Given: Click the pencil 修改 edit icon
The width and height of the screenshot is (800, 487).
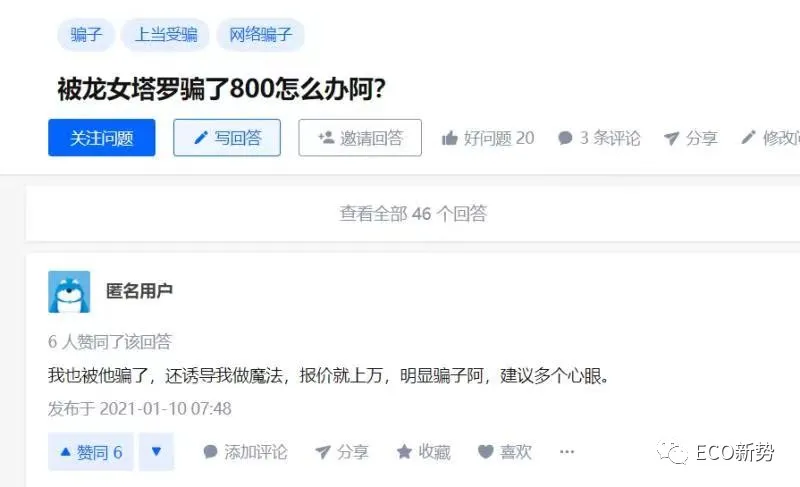Looking at the screenshot, I should point(748,137).
